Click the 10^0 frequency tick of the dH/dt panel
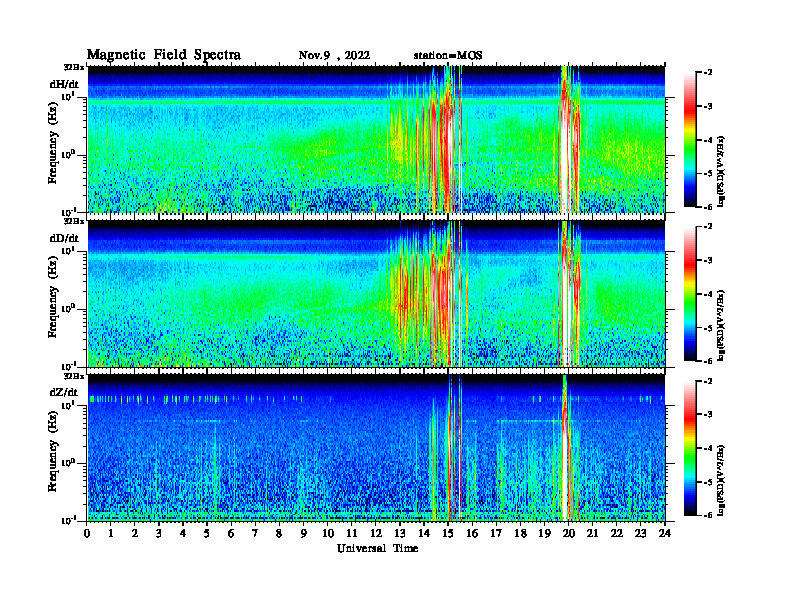 click(68, 154)
